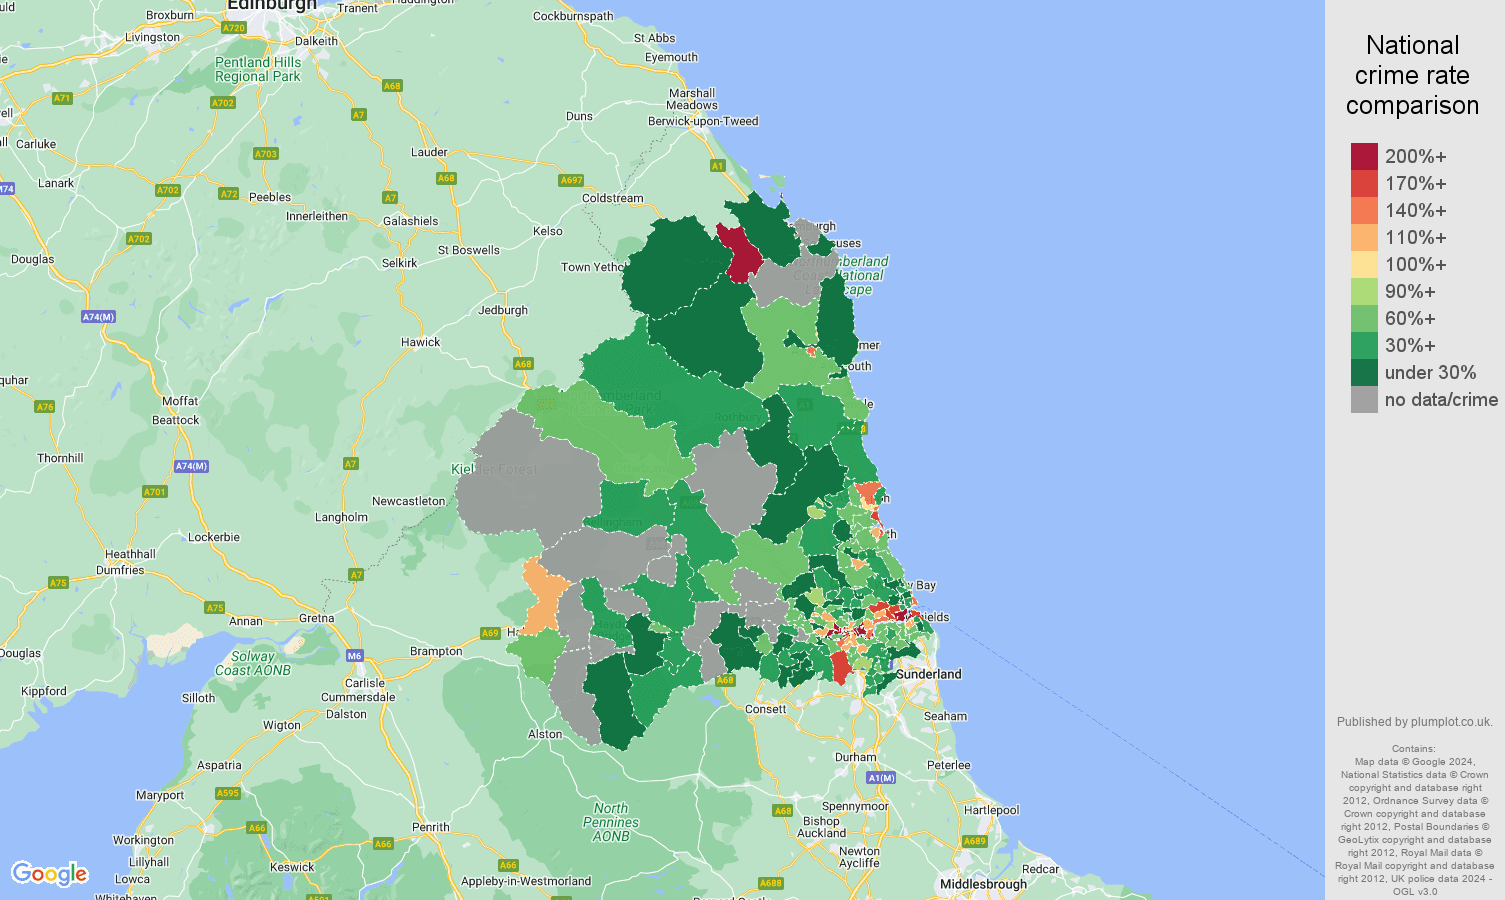This screenshot has width=1505, height=900.
Task: Click the 200%+ dark red legend swatch
Action: point(1364,156)
